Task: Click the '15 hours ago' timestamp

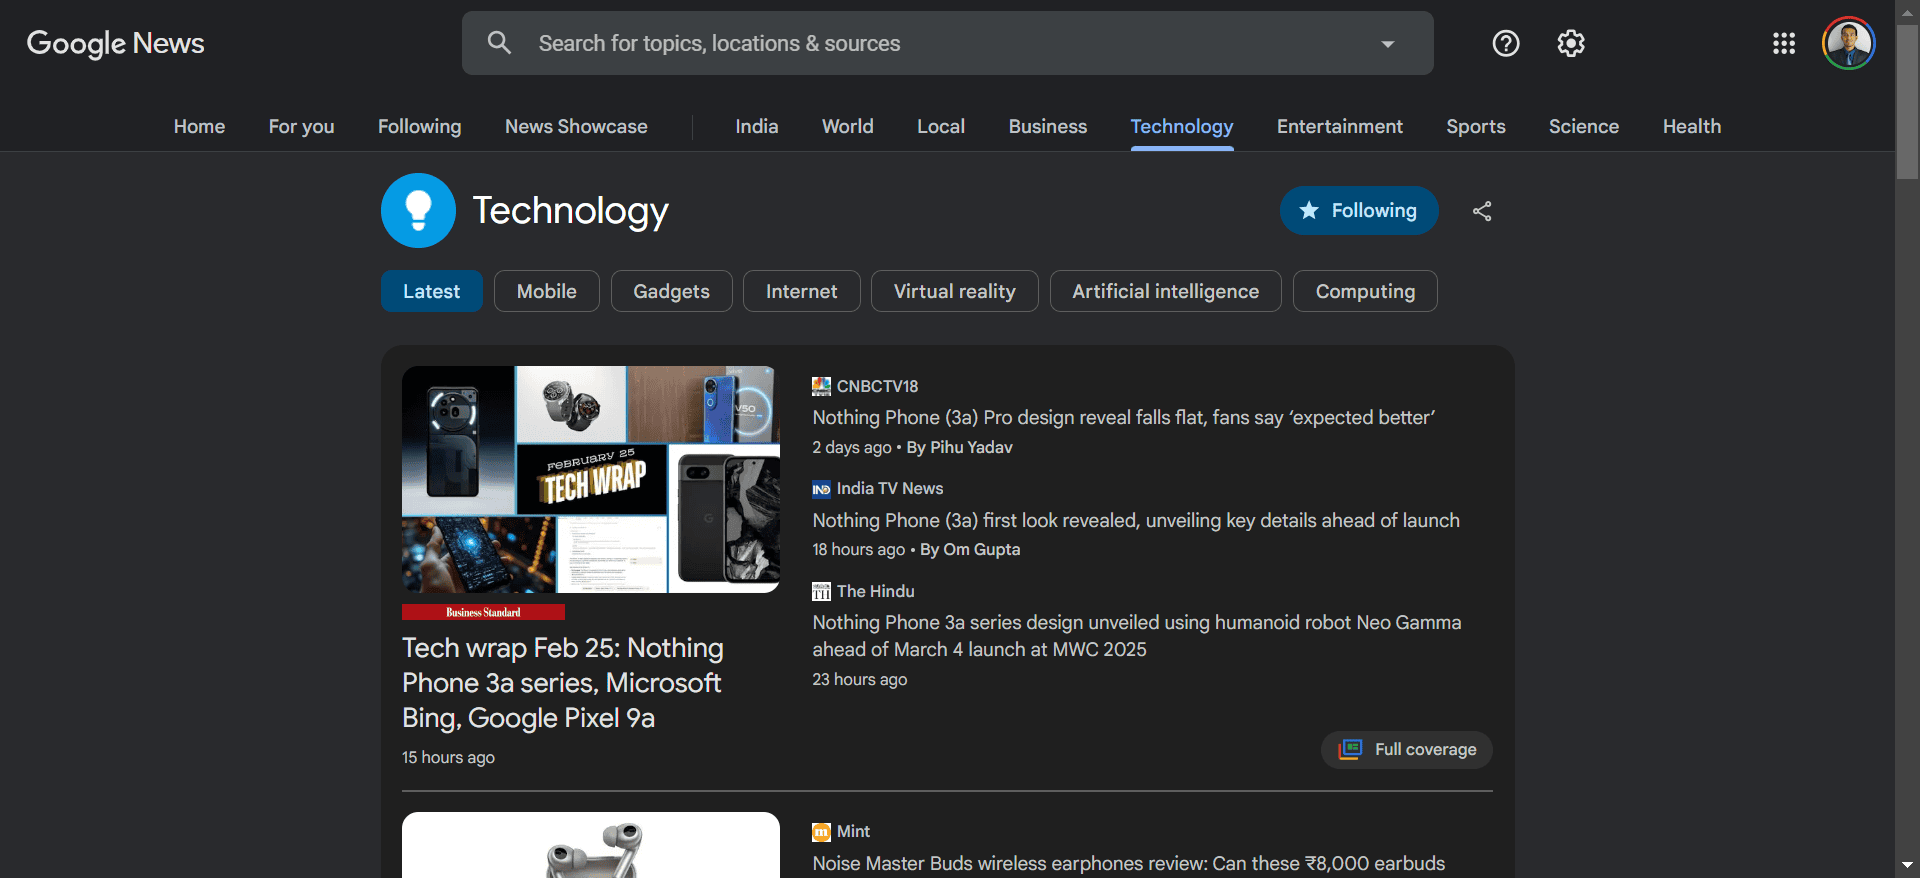Action: click(x=448, y=758)
